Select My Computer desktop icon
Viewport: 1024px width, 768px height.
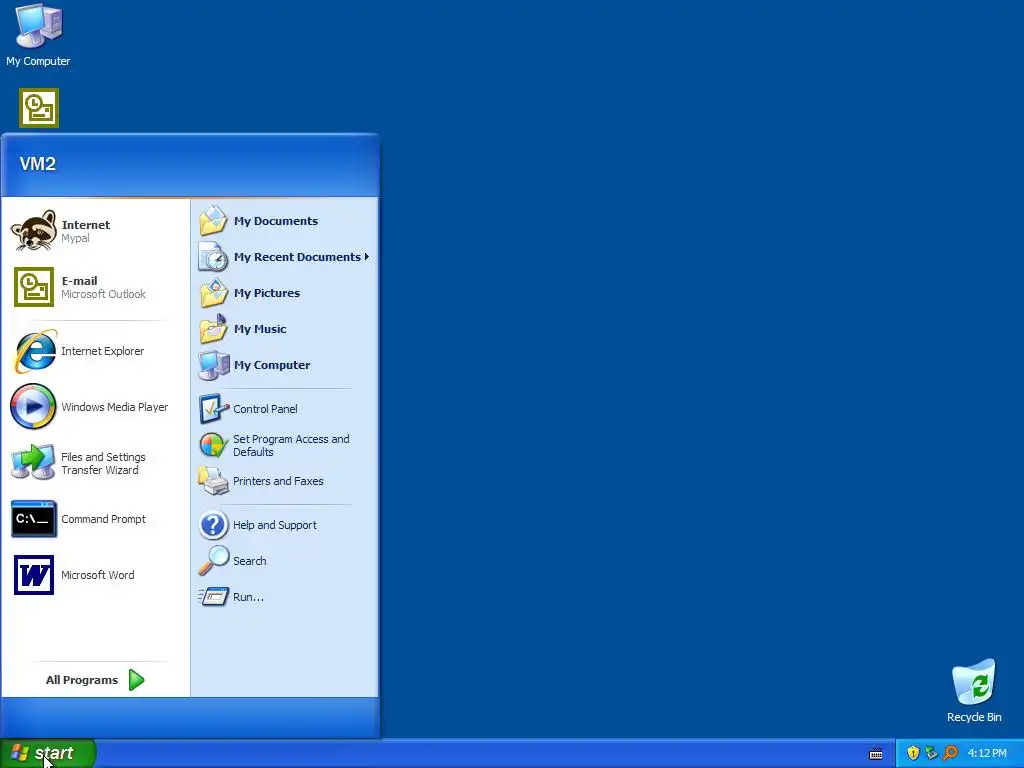tap(39, 36)
